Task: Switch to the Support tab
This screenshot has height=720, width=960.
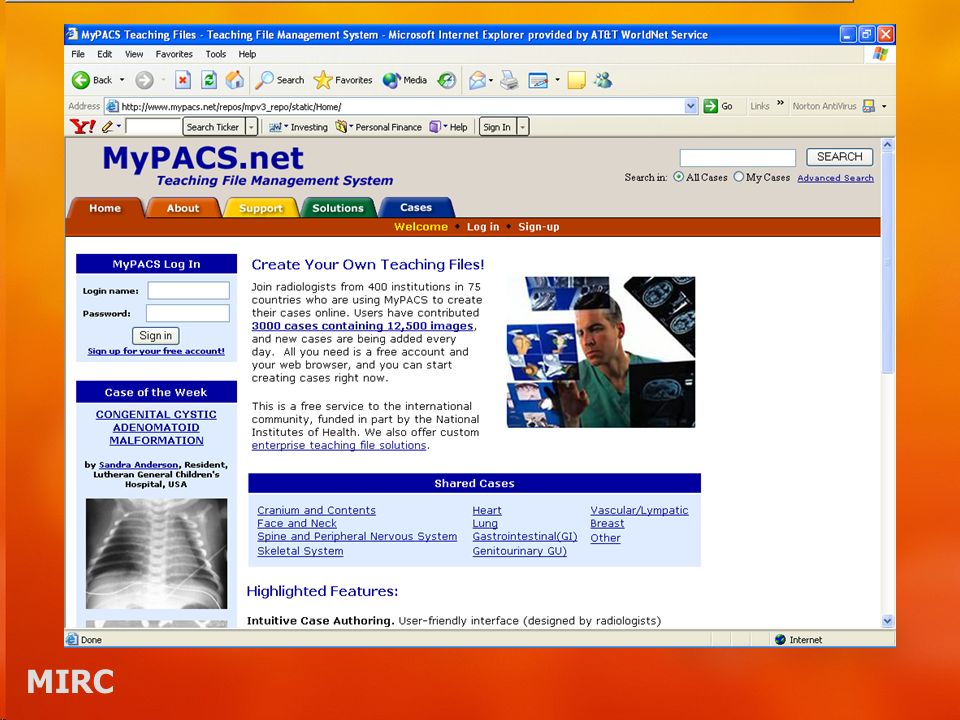Action: click(261, 208)
